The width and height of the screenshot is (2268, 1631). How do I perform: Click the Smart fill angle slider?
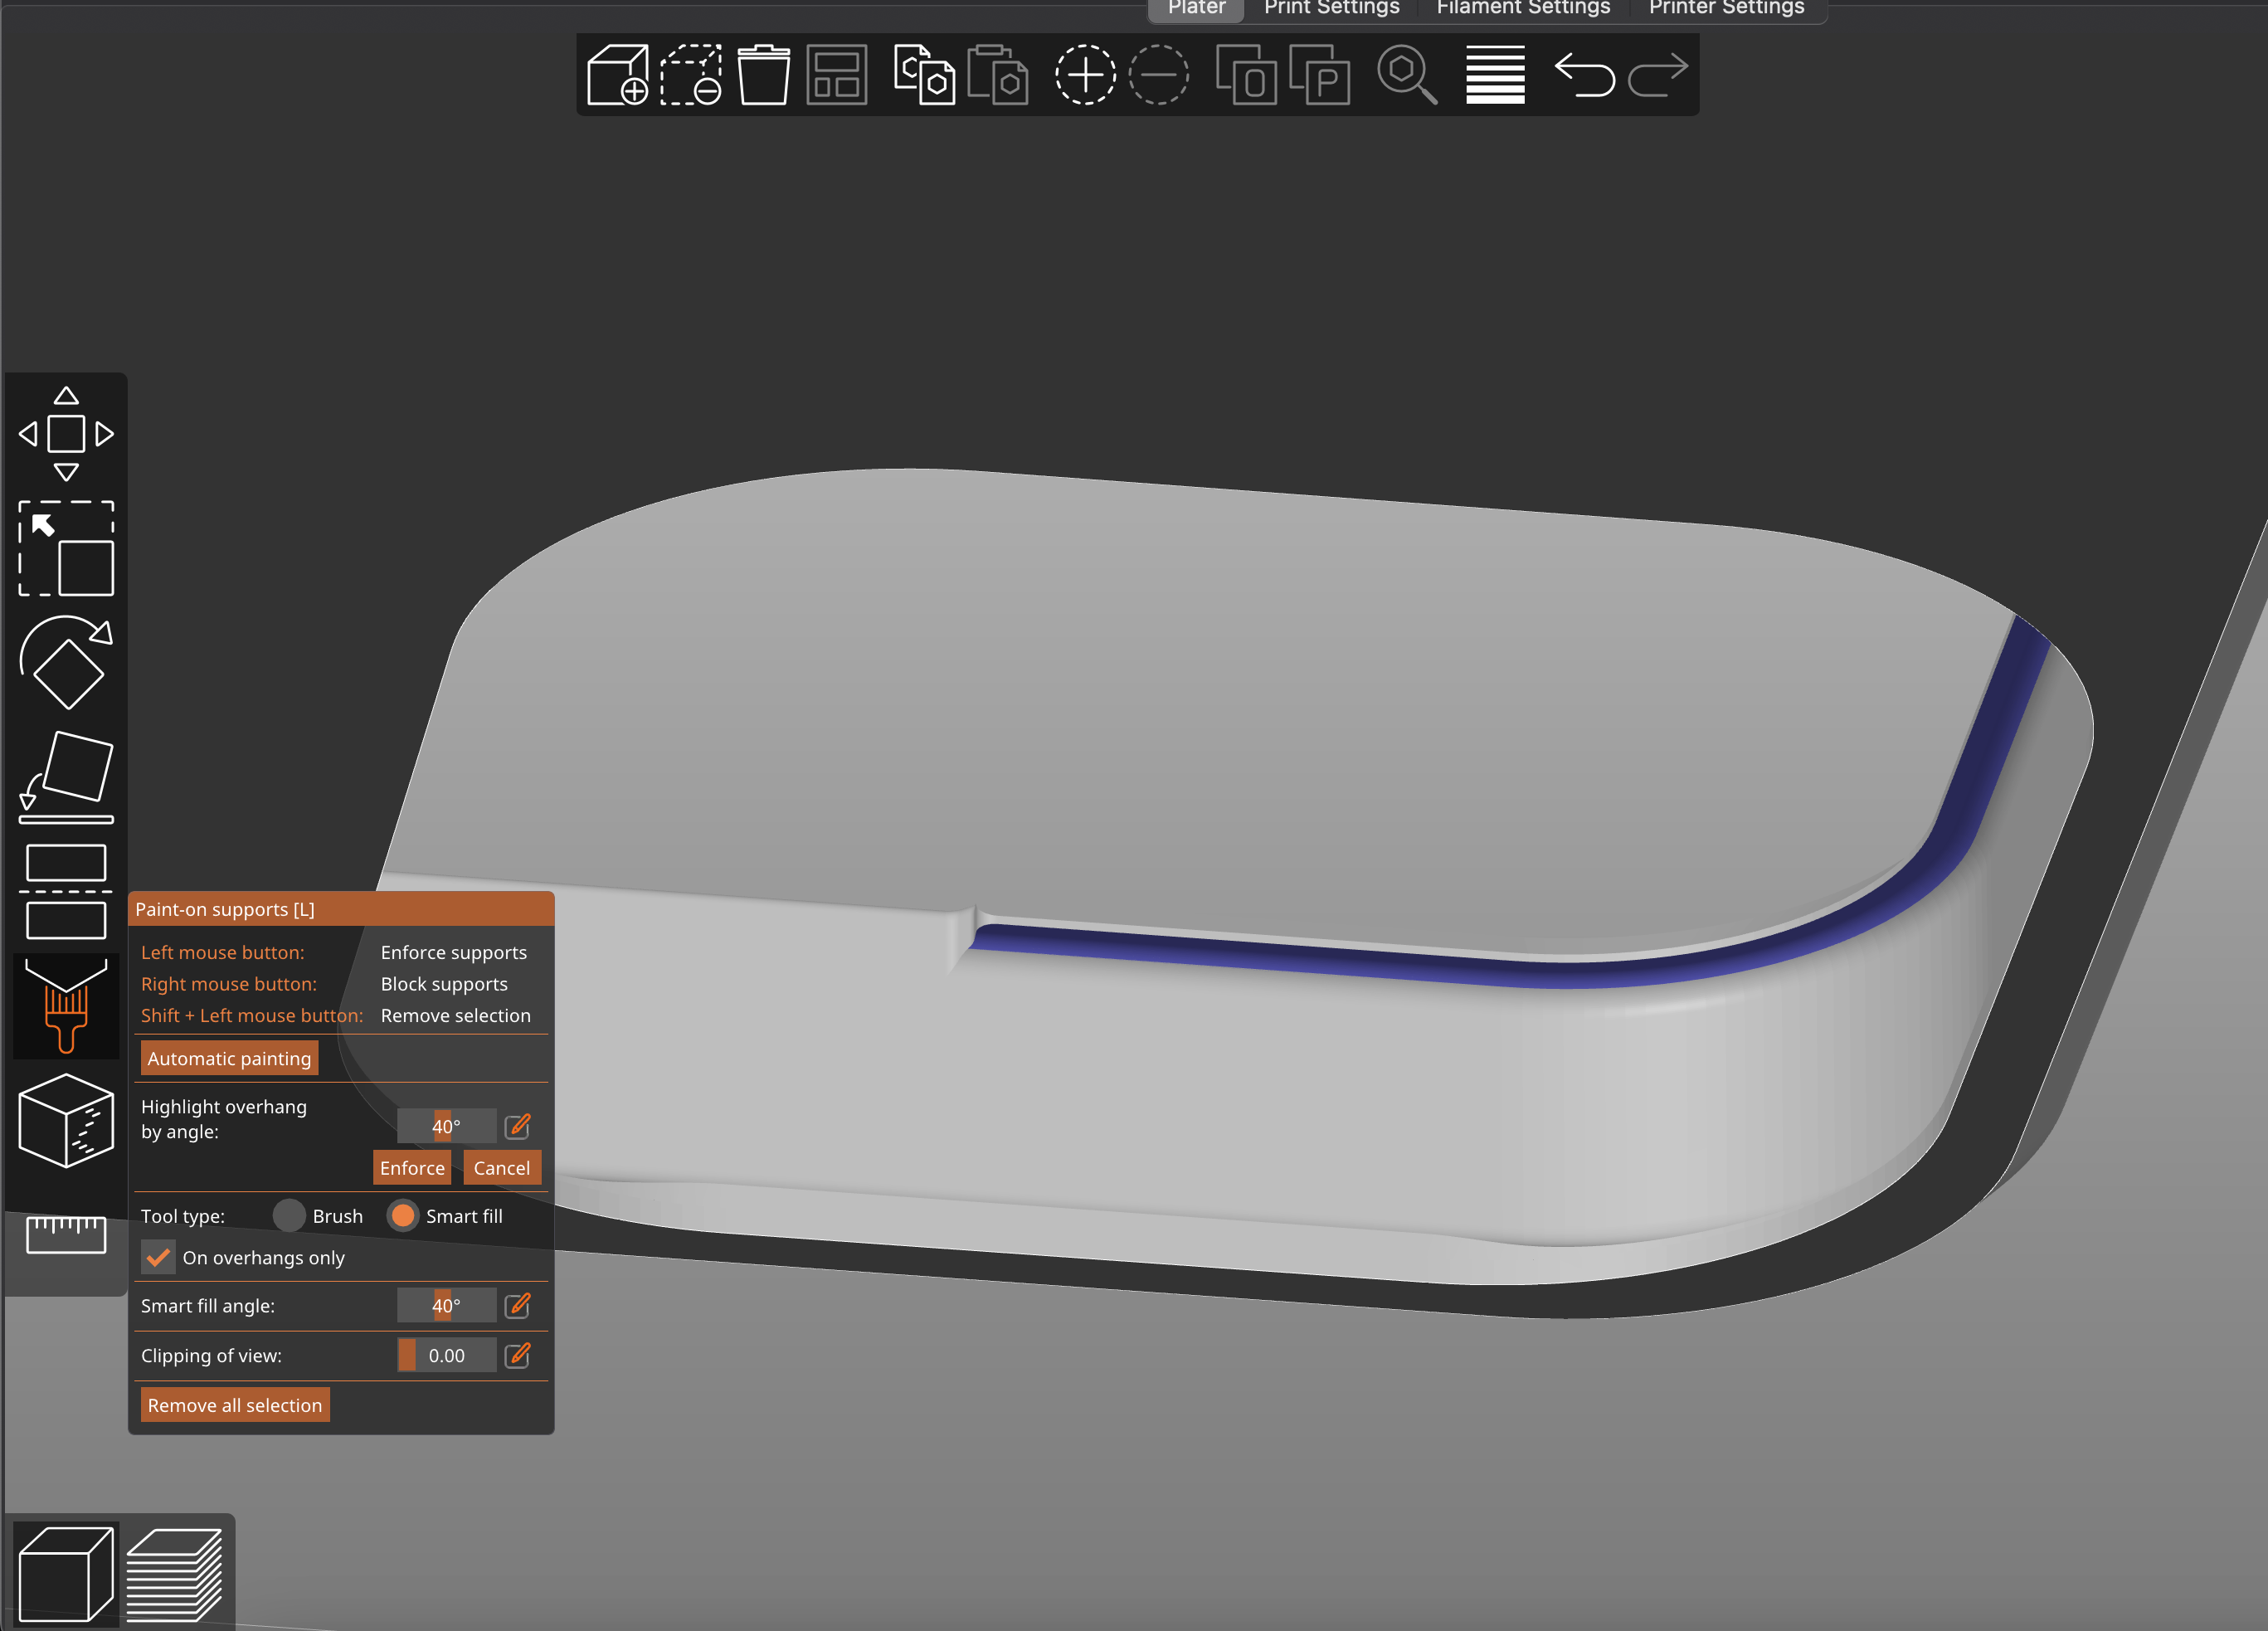tap(446, 1305)
